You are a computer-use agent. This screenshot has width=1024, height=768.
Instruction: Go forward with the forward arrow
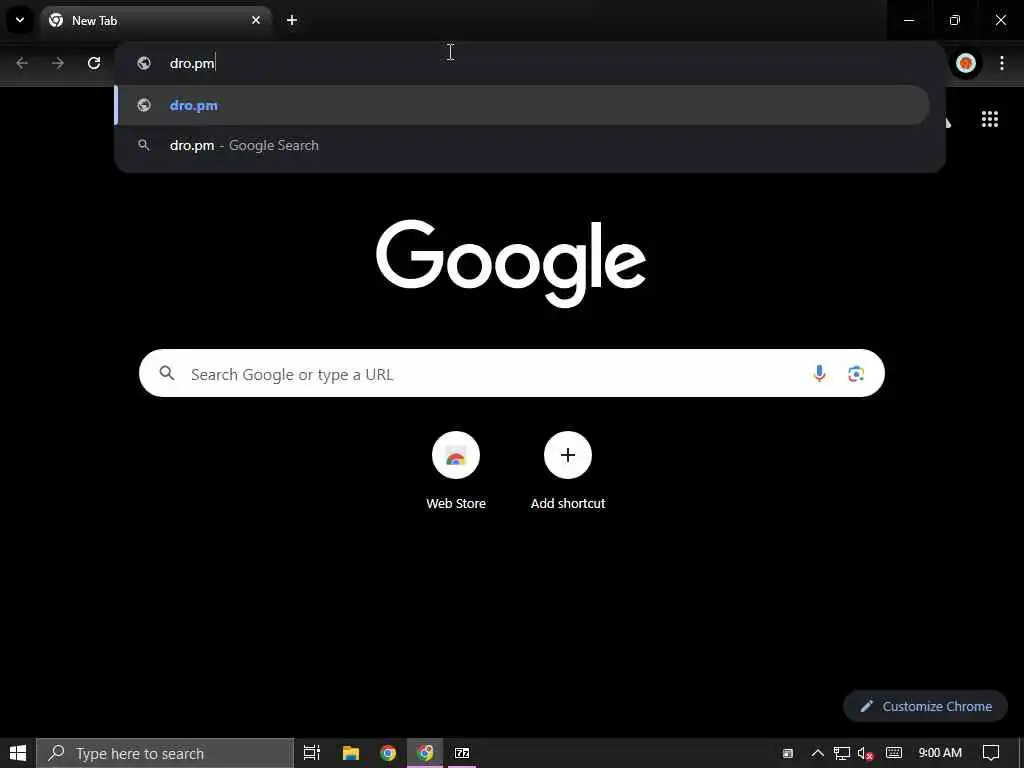pos(58,63)
